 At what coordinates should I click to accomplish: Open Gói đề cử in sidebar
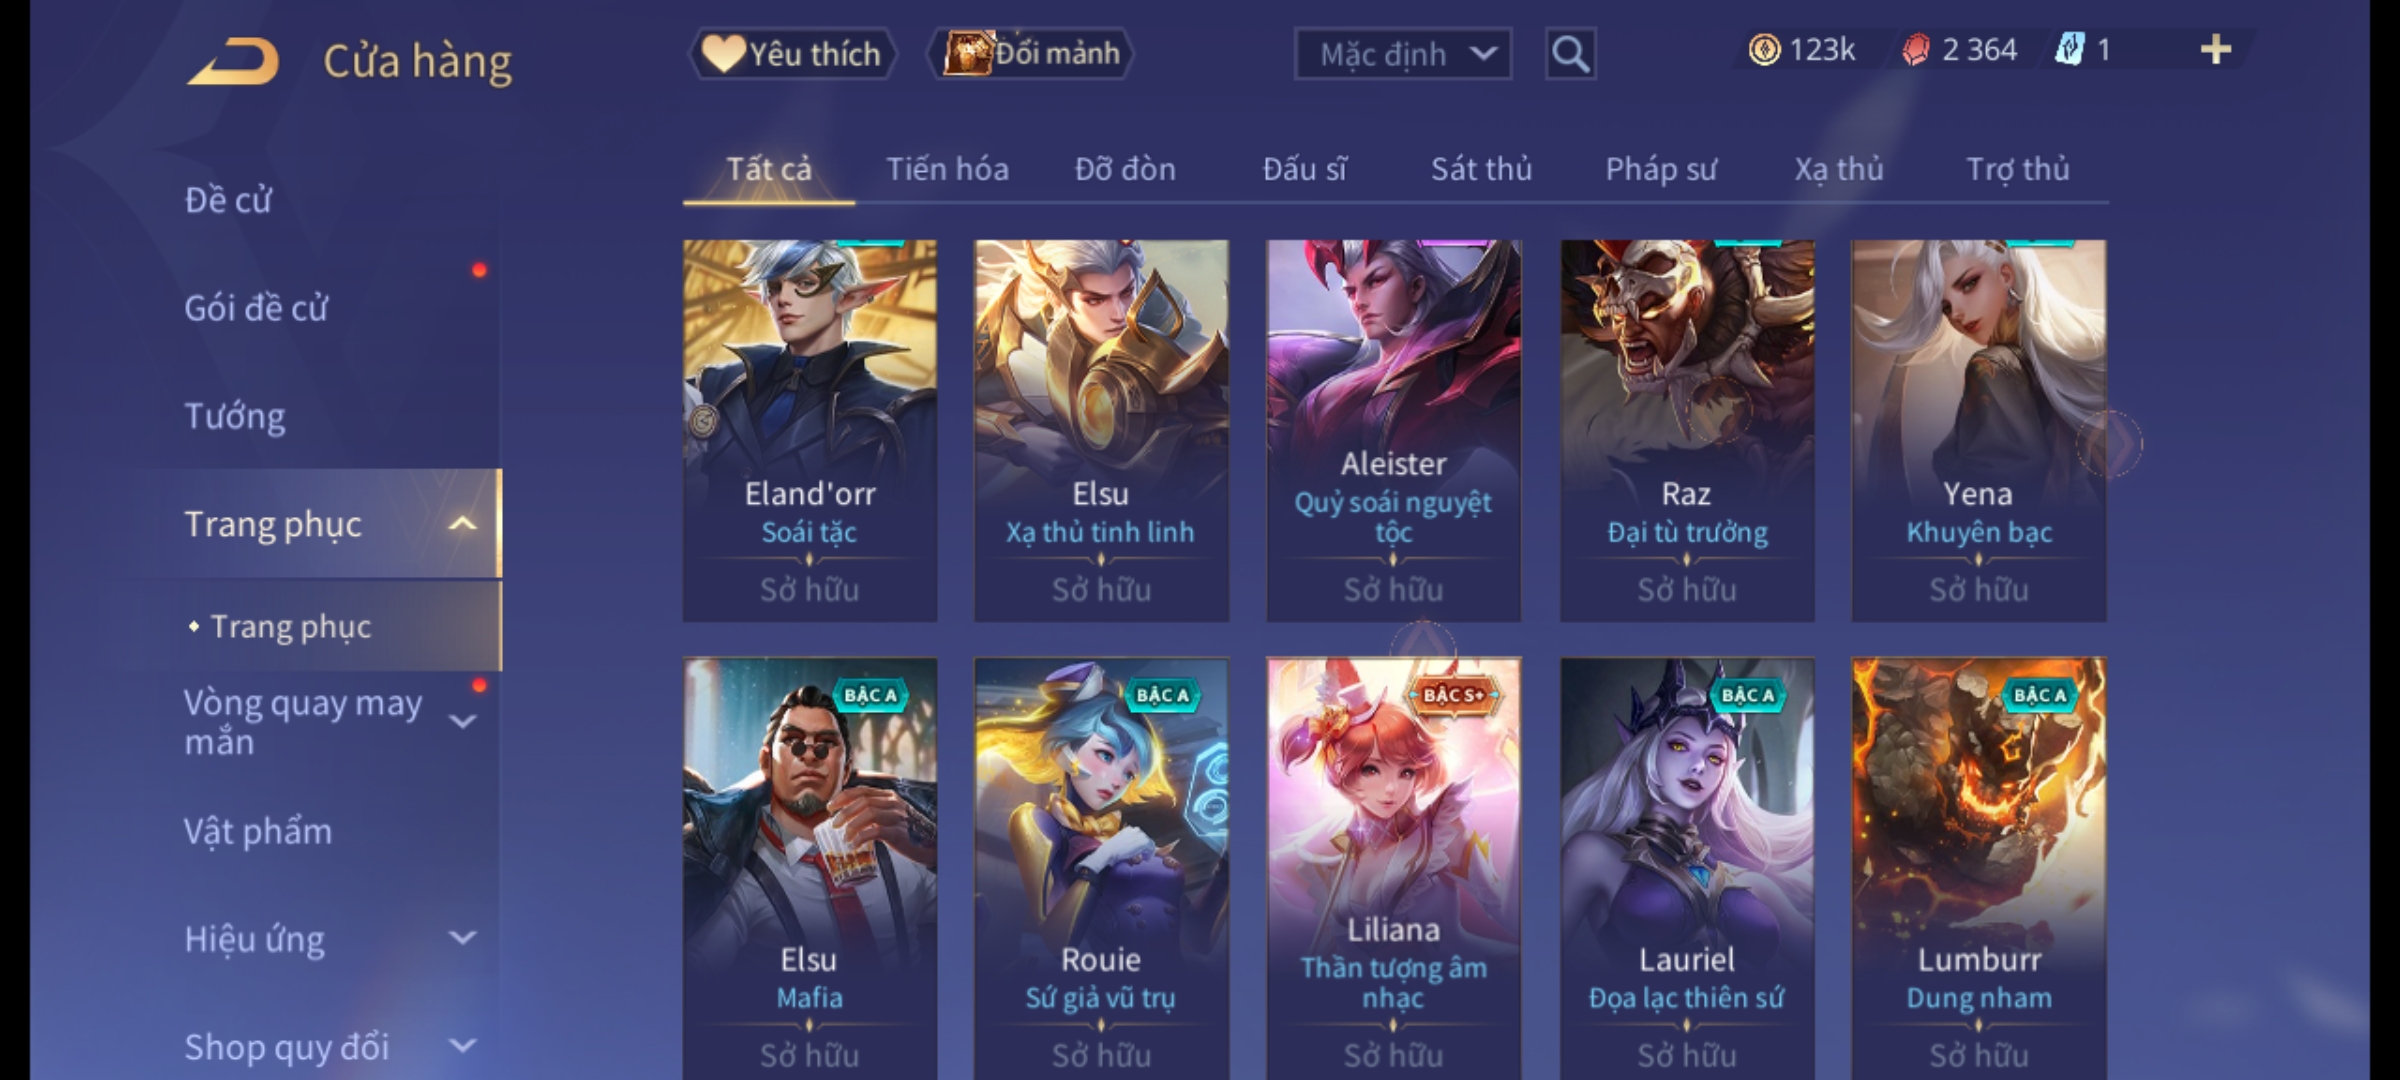(256, 308)
